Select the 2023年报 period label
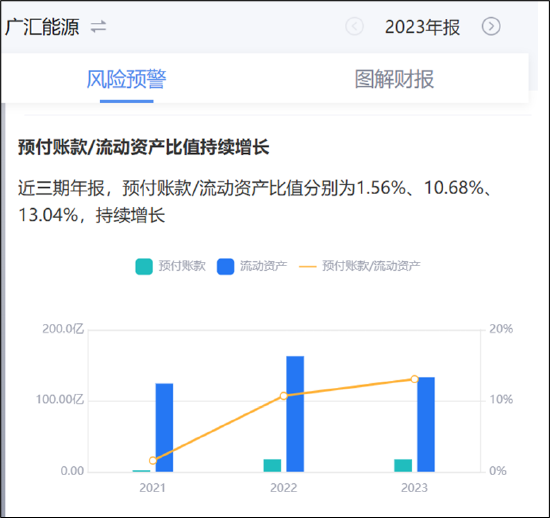Image resolution: width=550 pixels, height=518 pixels. [x=422, y=27]
